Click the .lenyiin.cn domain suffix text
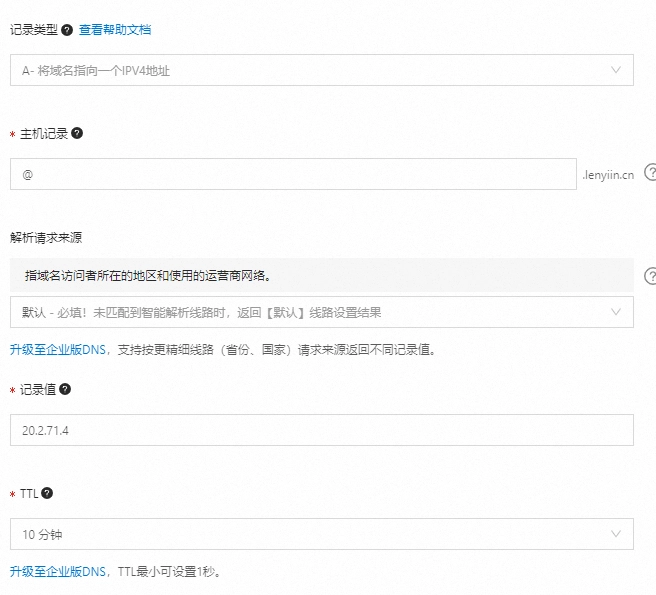Viewport: 656px width, 595px height. tap(607, 175)
